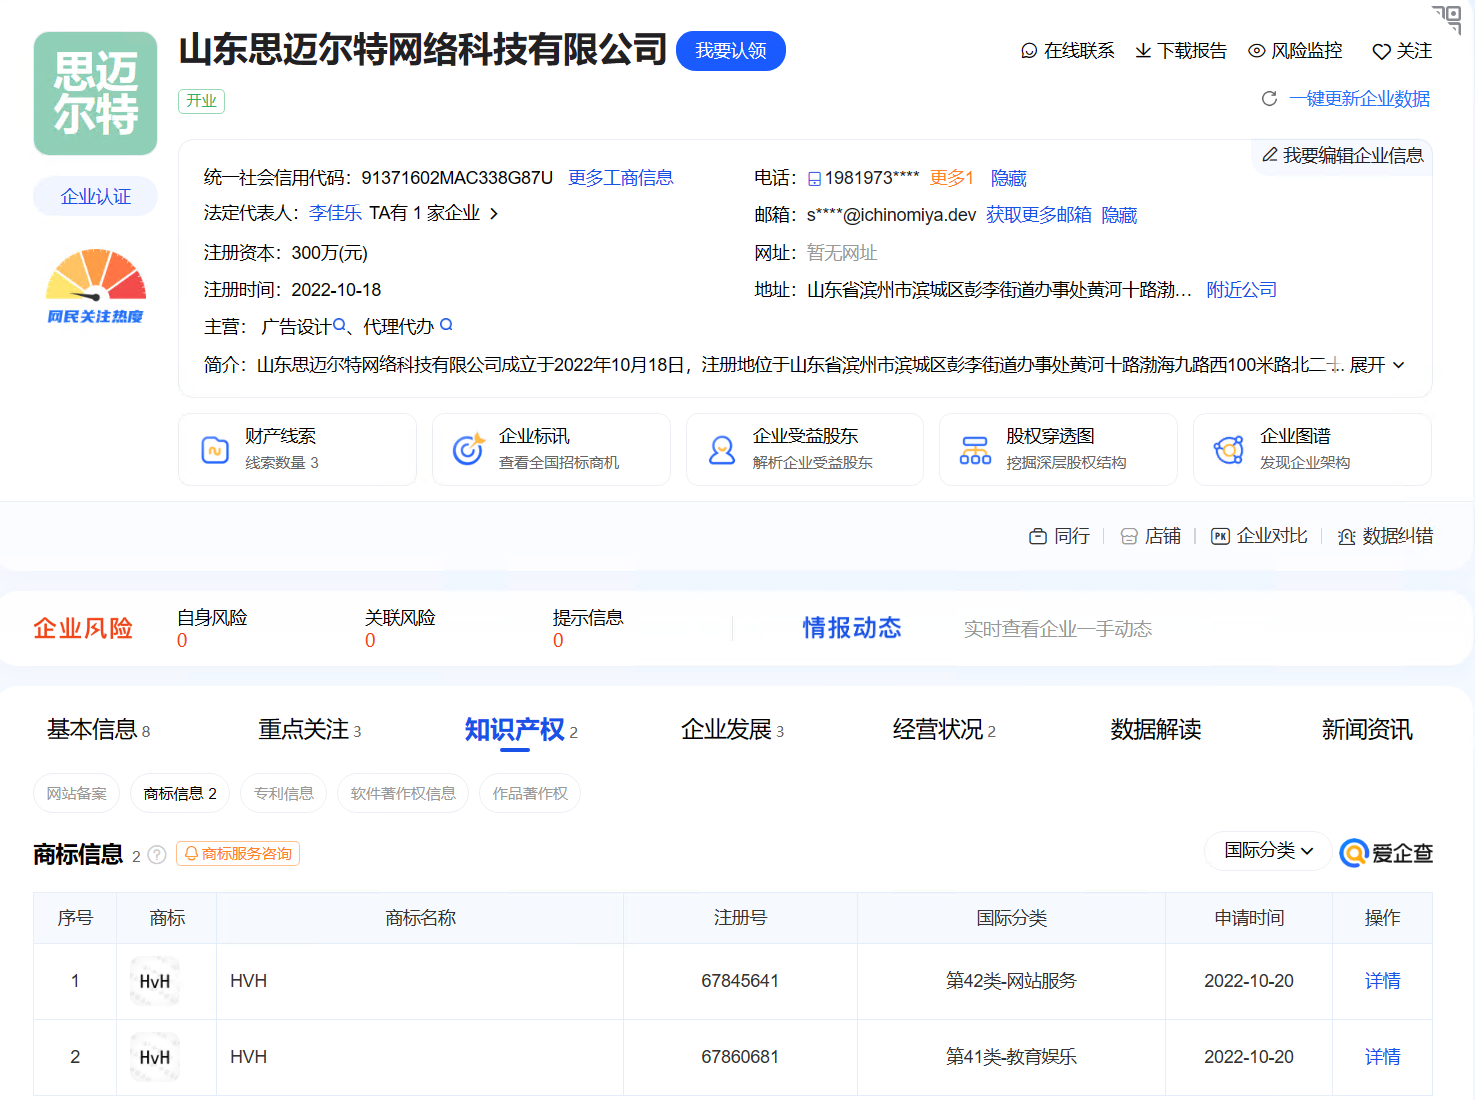Expand arrow after TA有1家企业

click(x=494, y=214)
